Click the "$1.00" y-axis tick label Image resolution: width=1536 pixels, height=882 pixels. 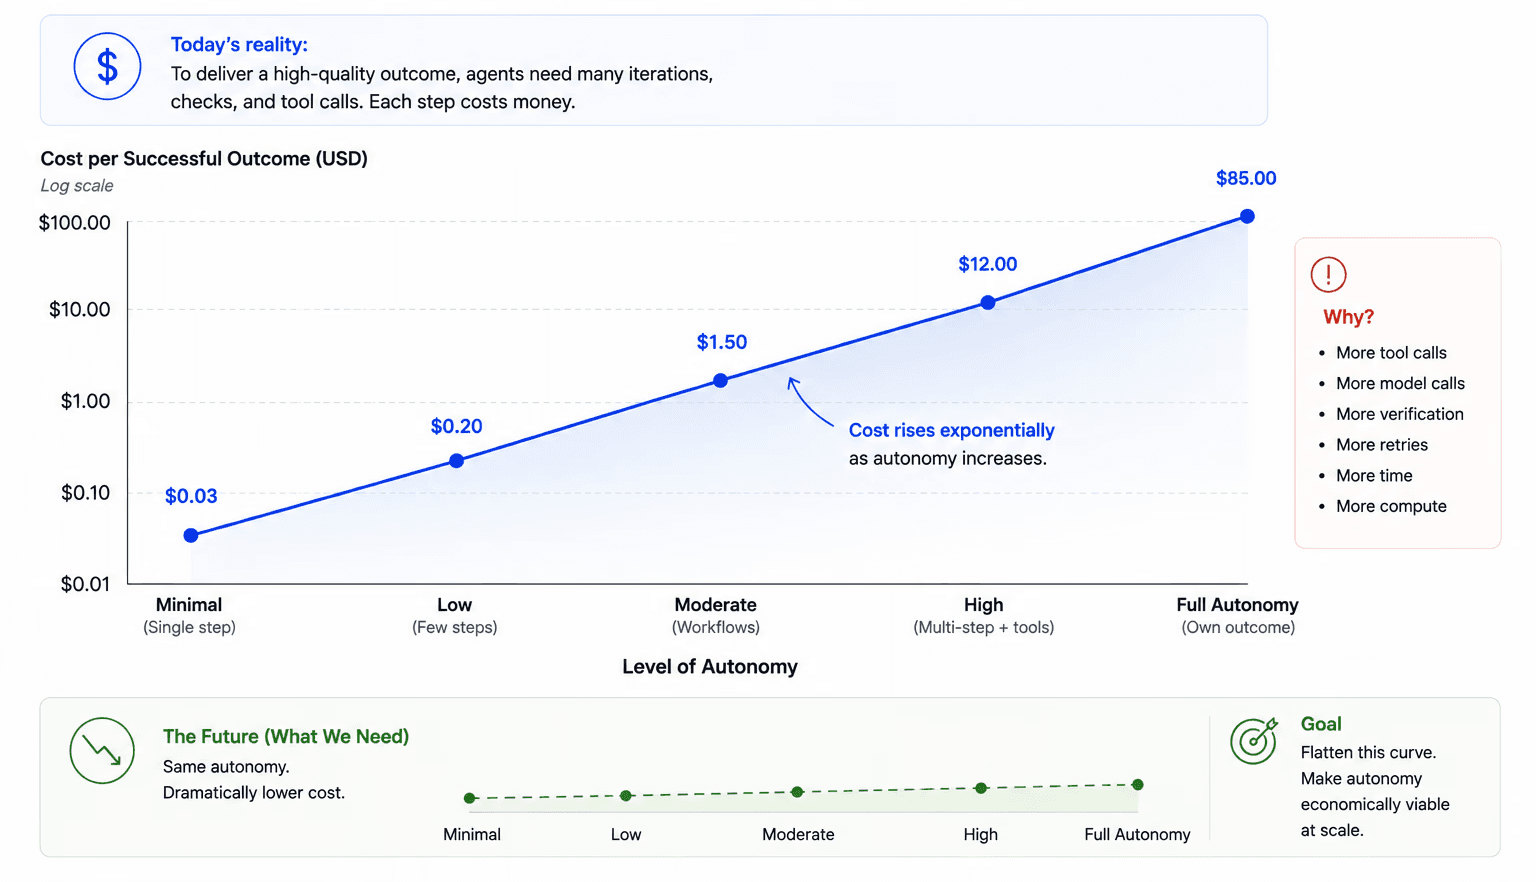coord(85,402)
